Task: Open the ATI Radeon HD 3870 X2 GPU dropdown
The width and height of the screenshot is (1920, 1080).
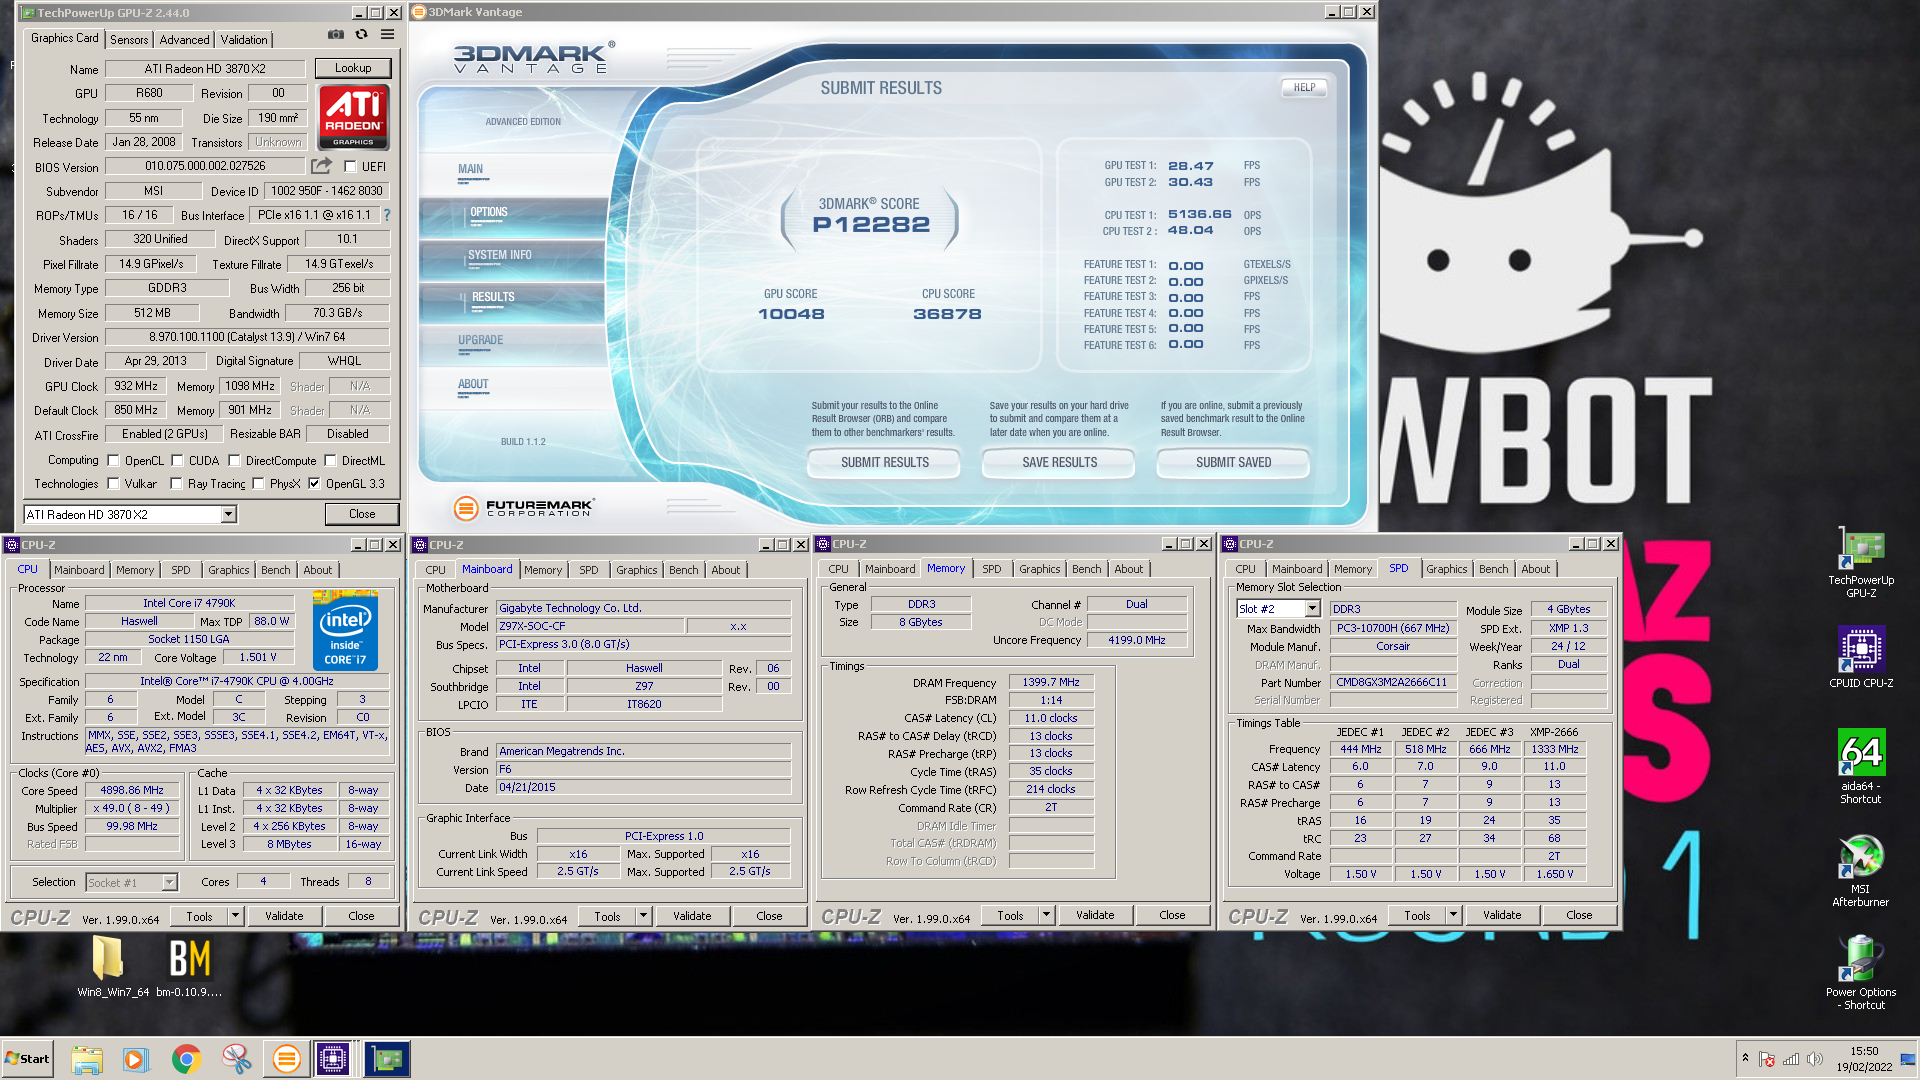Action: pyautogui.click(x=228, y=514)
